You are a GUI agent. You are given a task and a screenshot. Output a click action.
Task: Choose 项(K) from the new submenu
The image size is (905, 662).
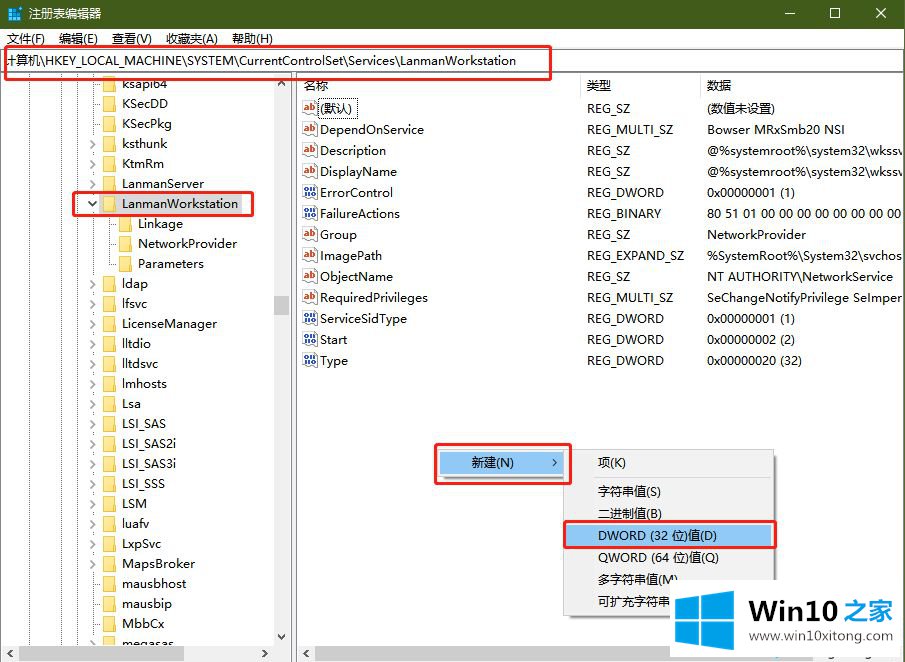coord(668,462)
